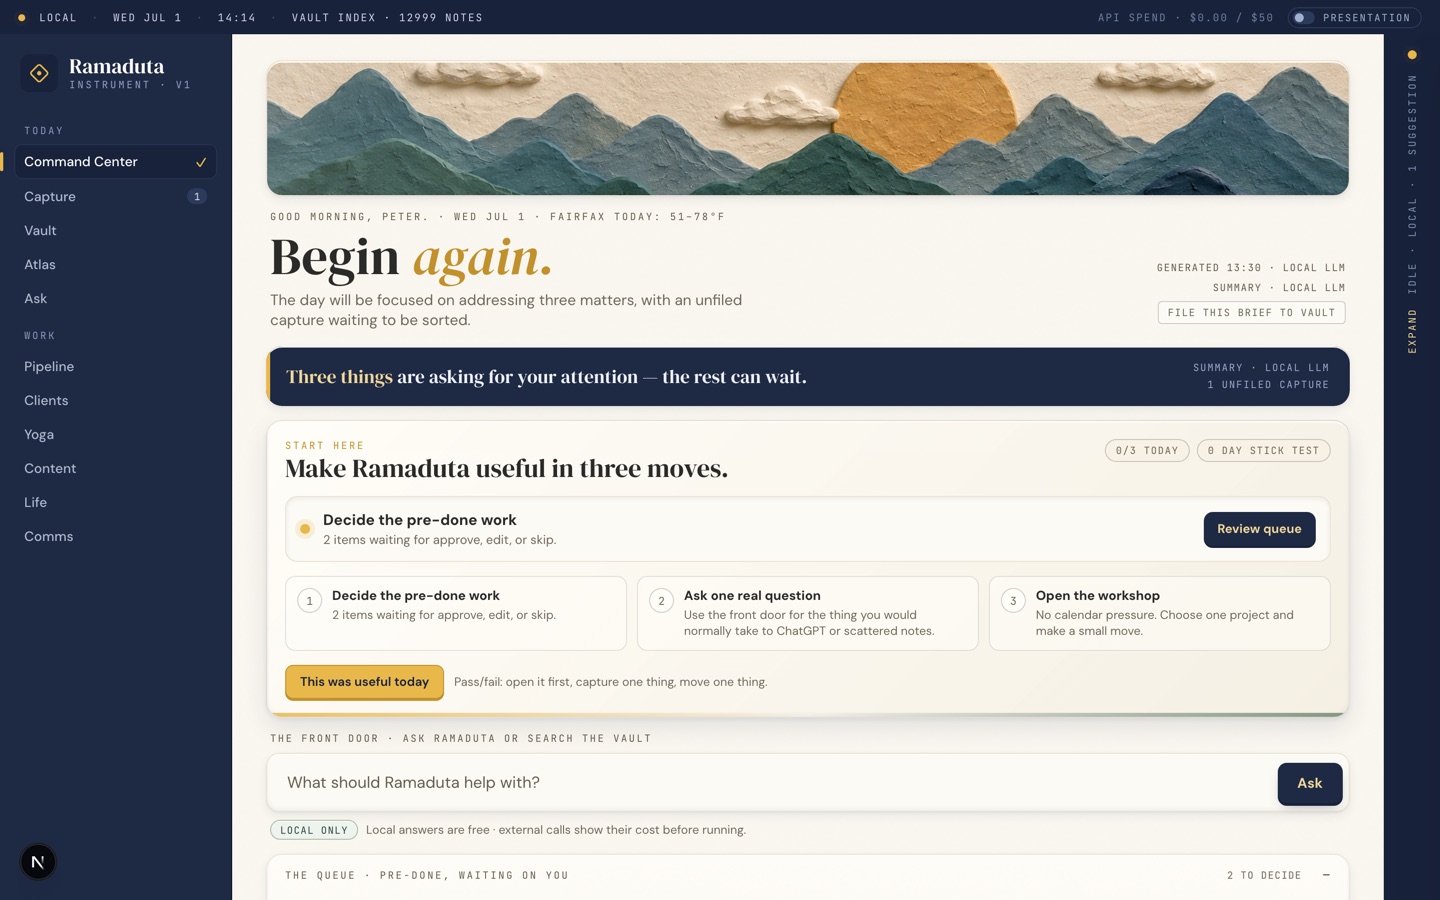Open the round N avatar button
The width and height of the screenshot is (1440, 900).
pos(38,862)
